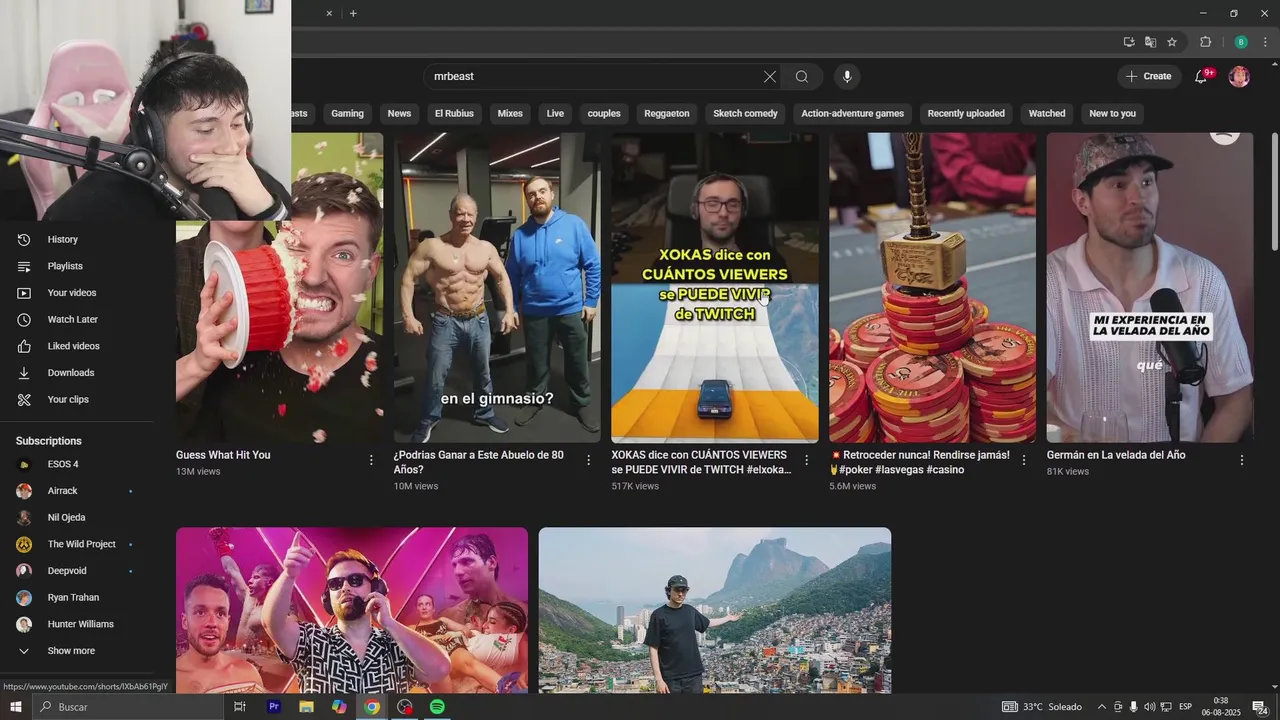
Task: Play the XOKAS Twitch viewers short thumbnail
Action: [x=715, y=288]
